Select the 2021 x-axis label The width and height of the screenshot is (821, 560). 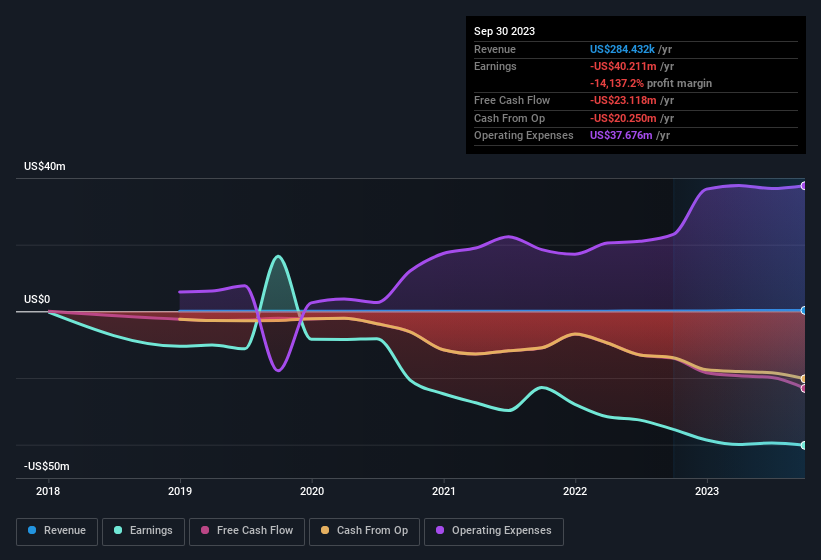click(x=444, y=491)
